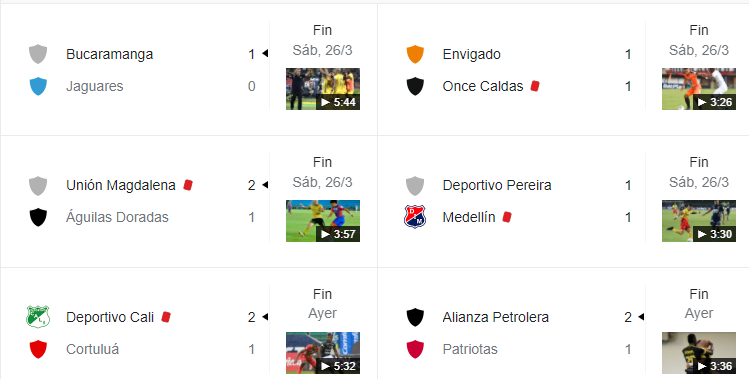Play the Bucaramanga vs Jaguares highlights video
The image size is (749, 379).
pos(323,89)
